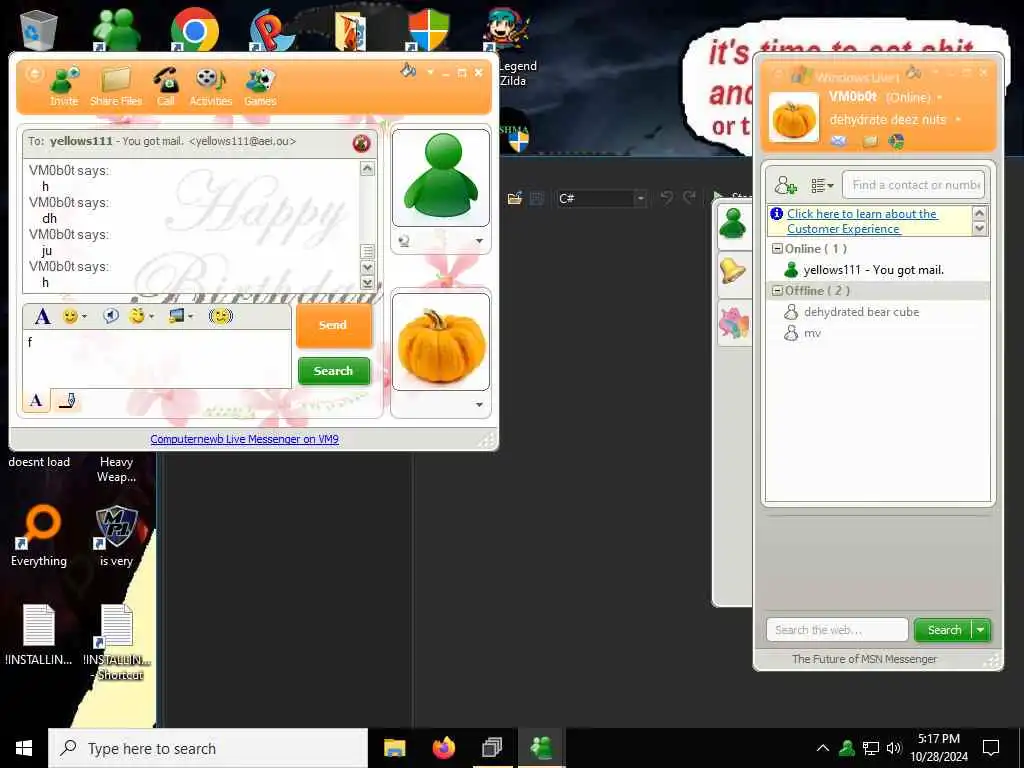Click pumpkin avatar in Messenger main window

point(793,118)
